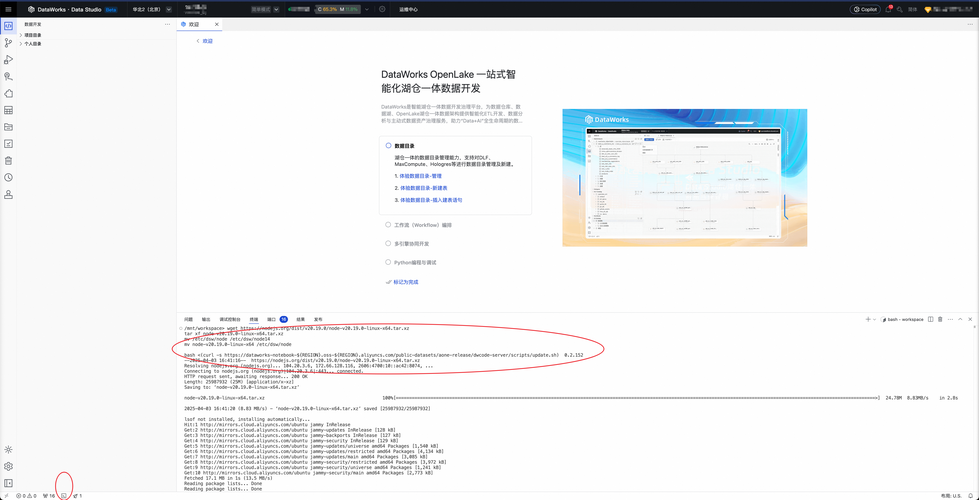Screen dimensions: 979x500
Task: Click the Copilot button
Action: coord(865,9)
